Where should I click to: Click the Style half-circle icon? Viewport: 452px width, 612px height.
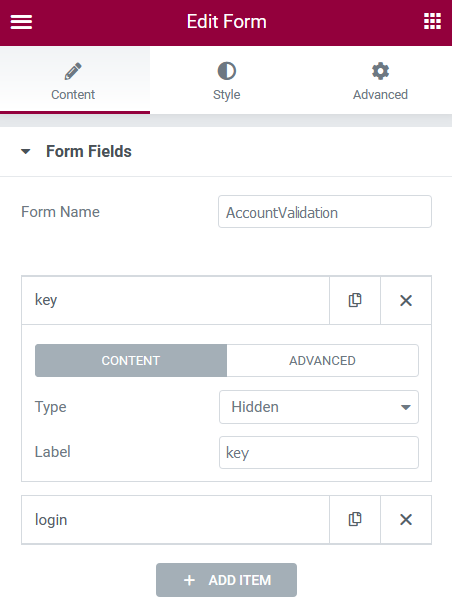[226, 71]
